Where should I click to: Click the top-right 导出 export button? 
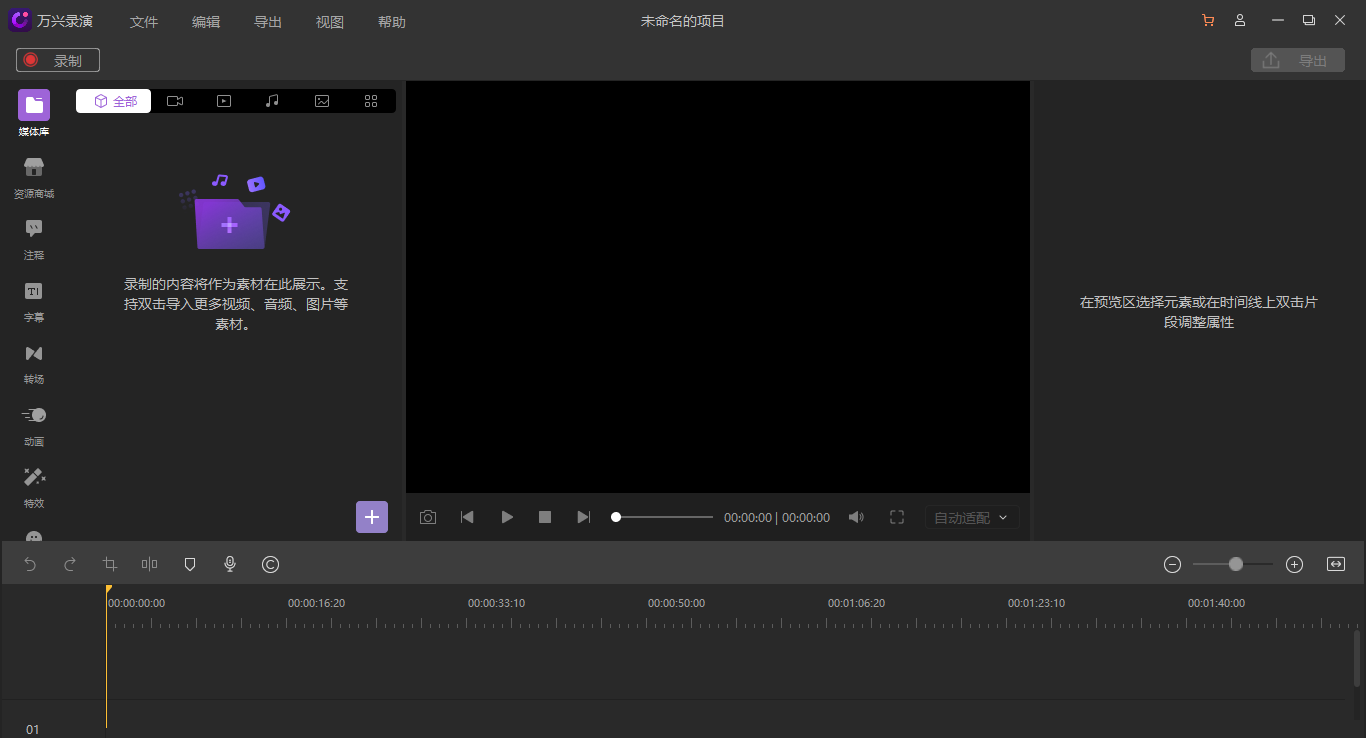coord(1298,60)
